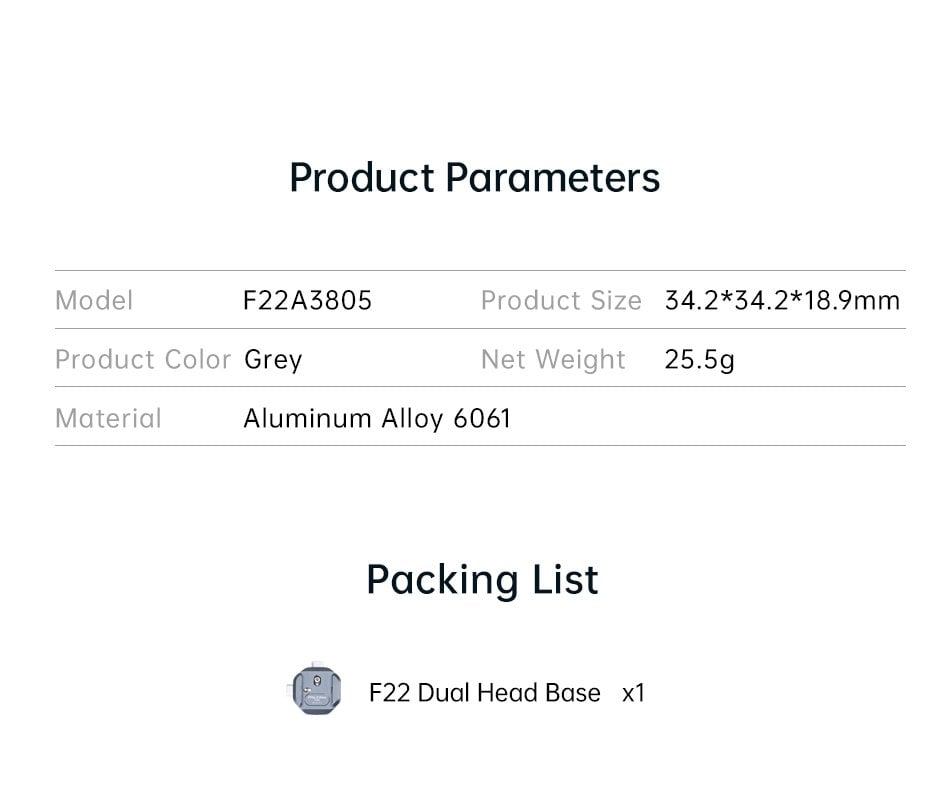Click the word Weight in Net Weight

pyautogui.click(x=581, y=359)
